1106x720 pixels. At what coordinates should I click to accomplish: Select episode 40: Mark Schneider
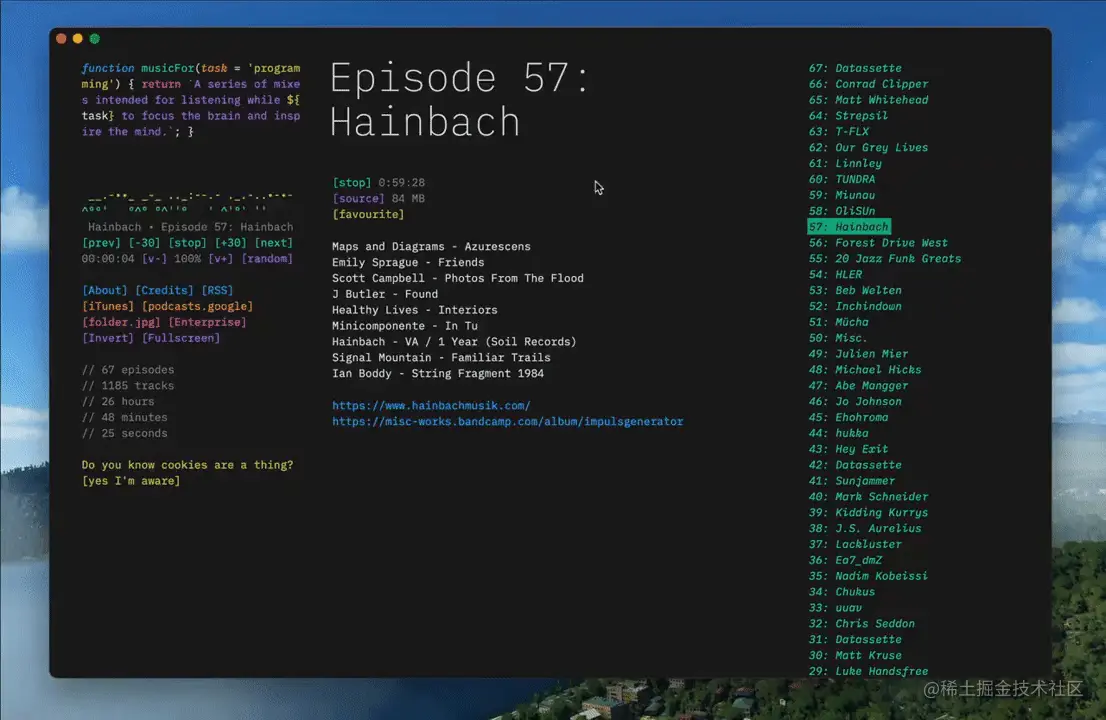pos(868,496)
